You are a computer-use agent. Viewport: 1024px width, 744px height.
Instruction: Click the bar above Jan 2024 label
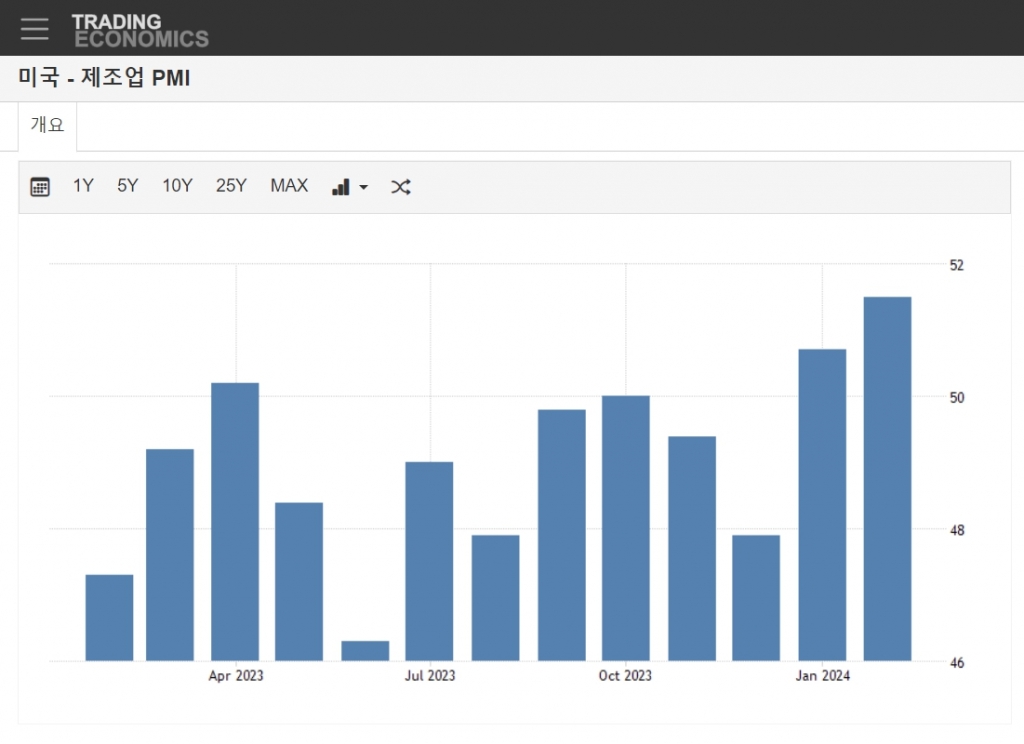[822, 505]
